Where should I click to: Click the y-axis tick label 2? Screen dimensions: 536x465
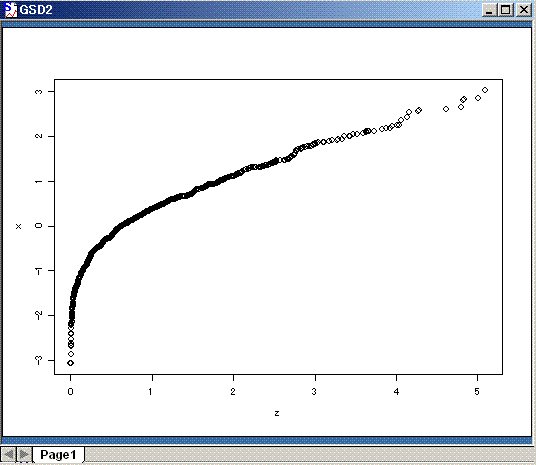click(x=39, y=136)
